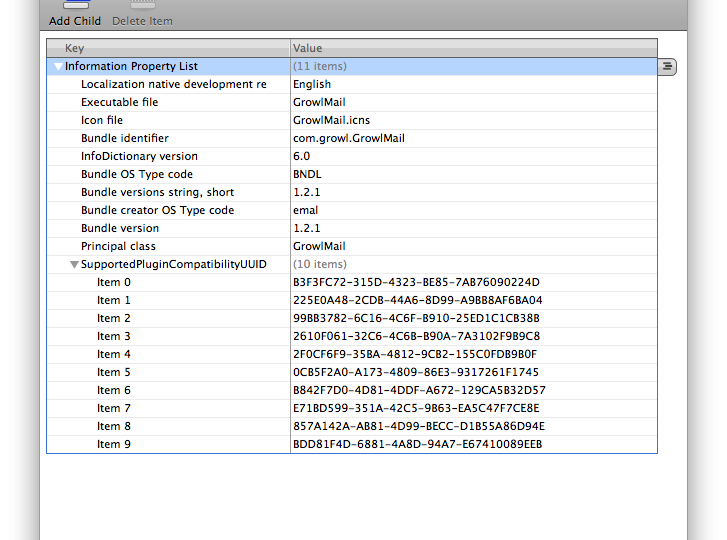This screenshot has width=727, height=540.
Task: Click the Delete Item toolbar icon
Action: pyautogui.click(x=142, y=5)
